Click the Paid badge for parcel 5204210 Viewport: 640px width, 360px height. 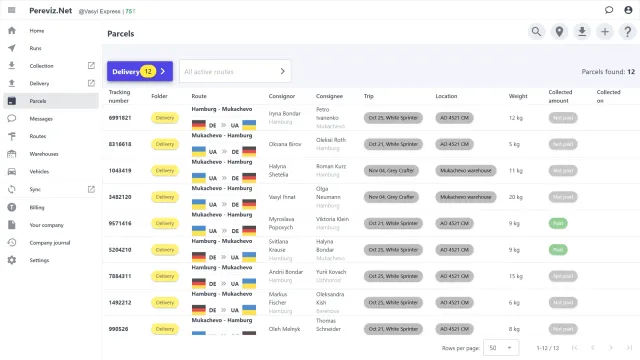click(558, 250)
